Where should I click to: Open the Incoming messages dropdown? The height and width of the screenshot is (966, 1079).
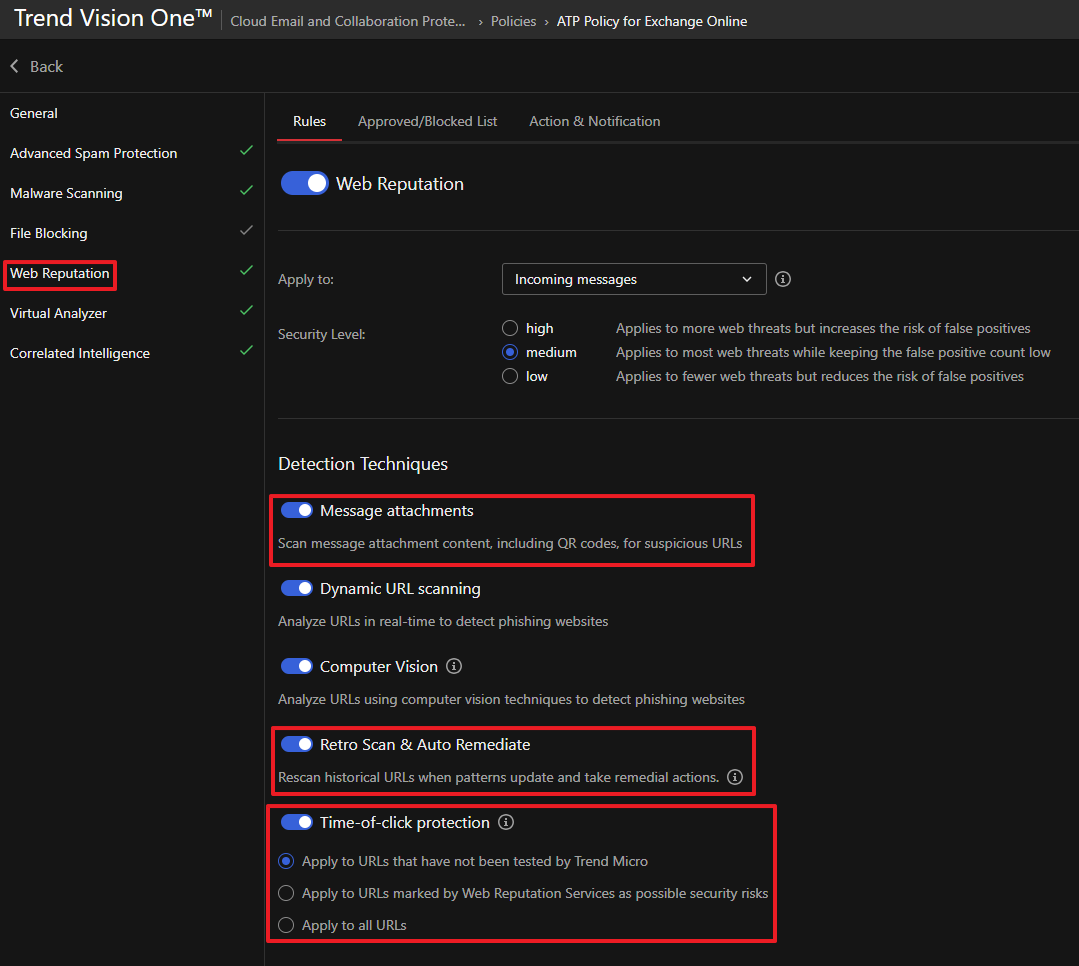pos(633,279)
